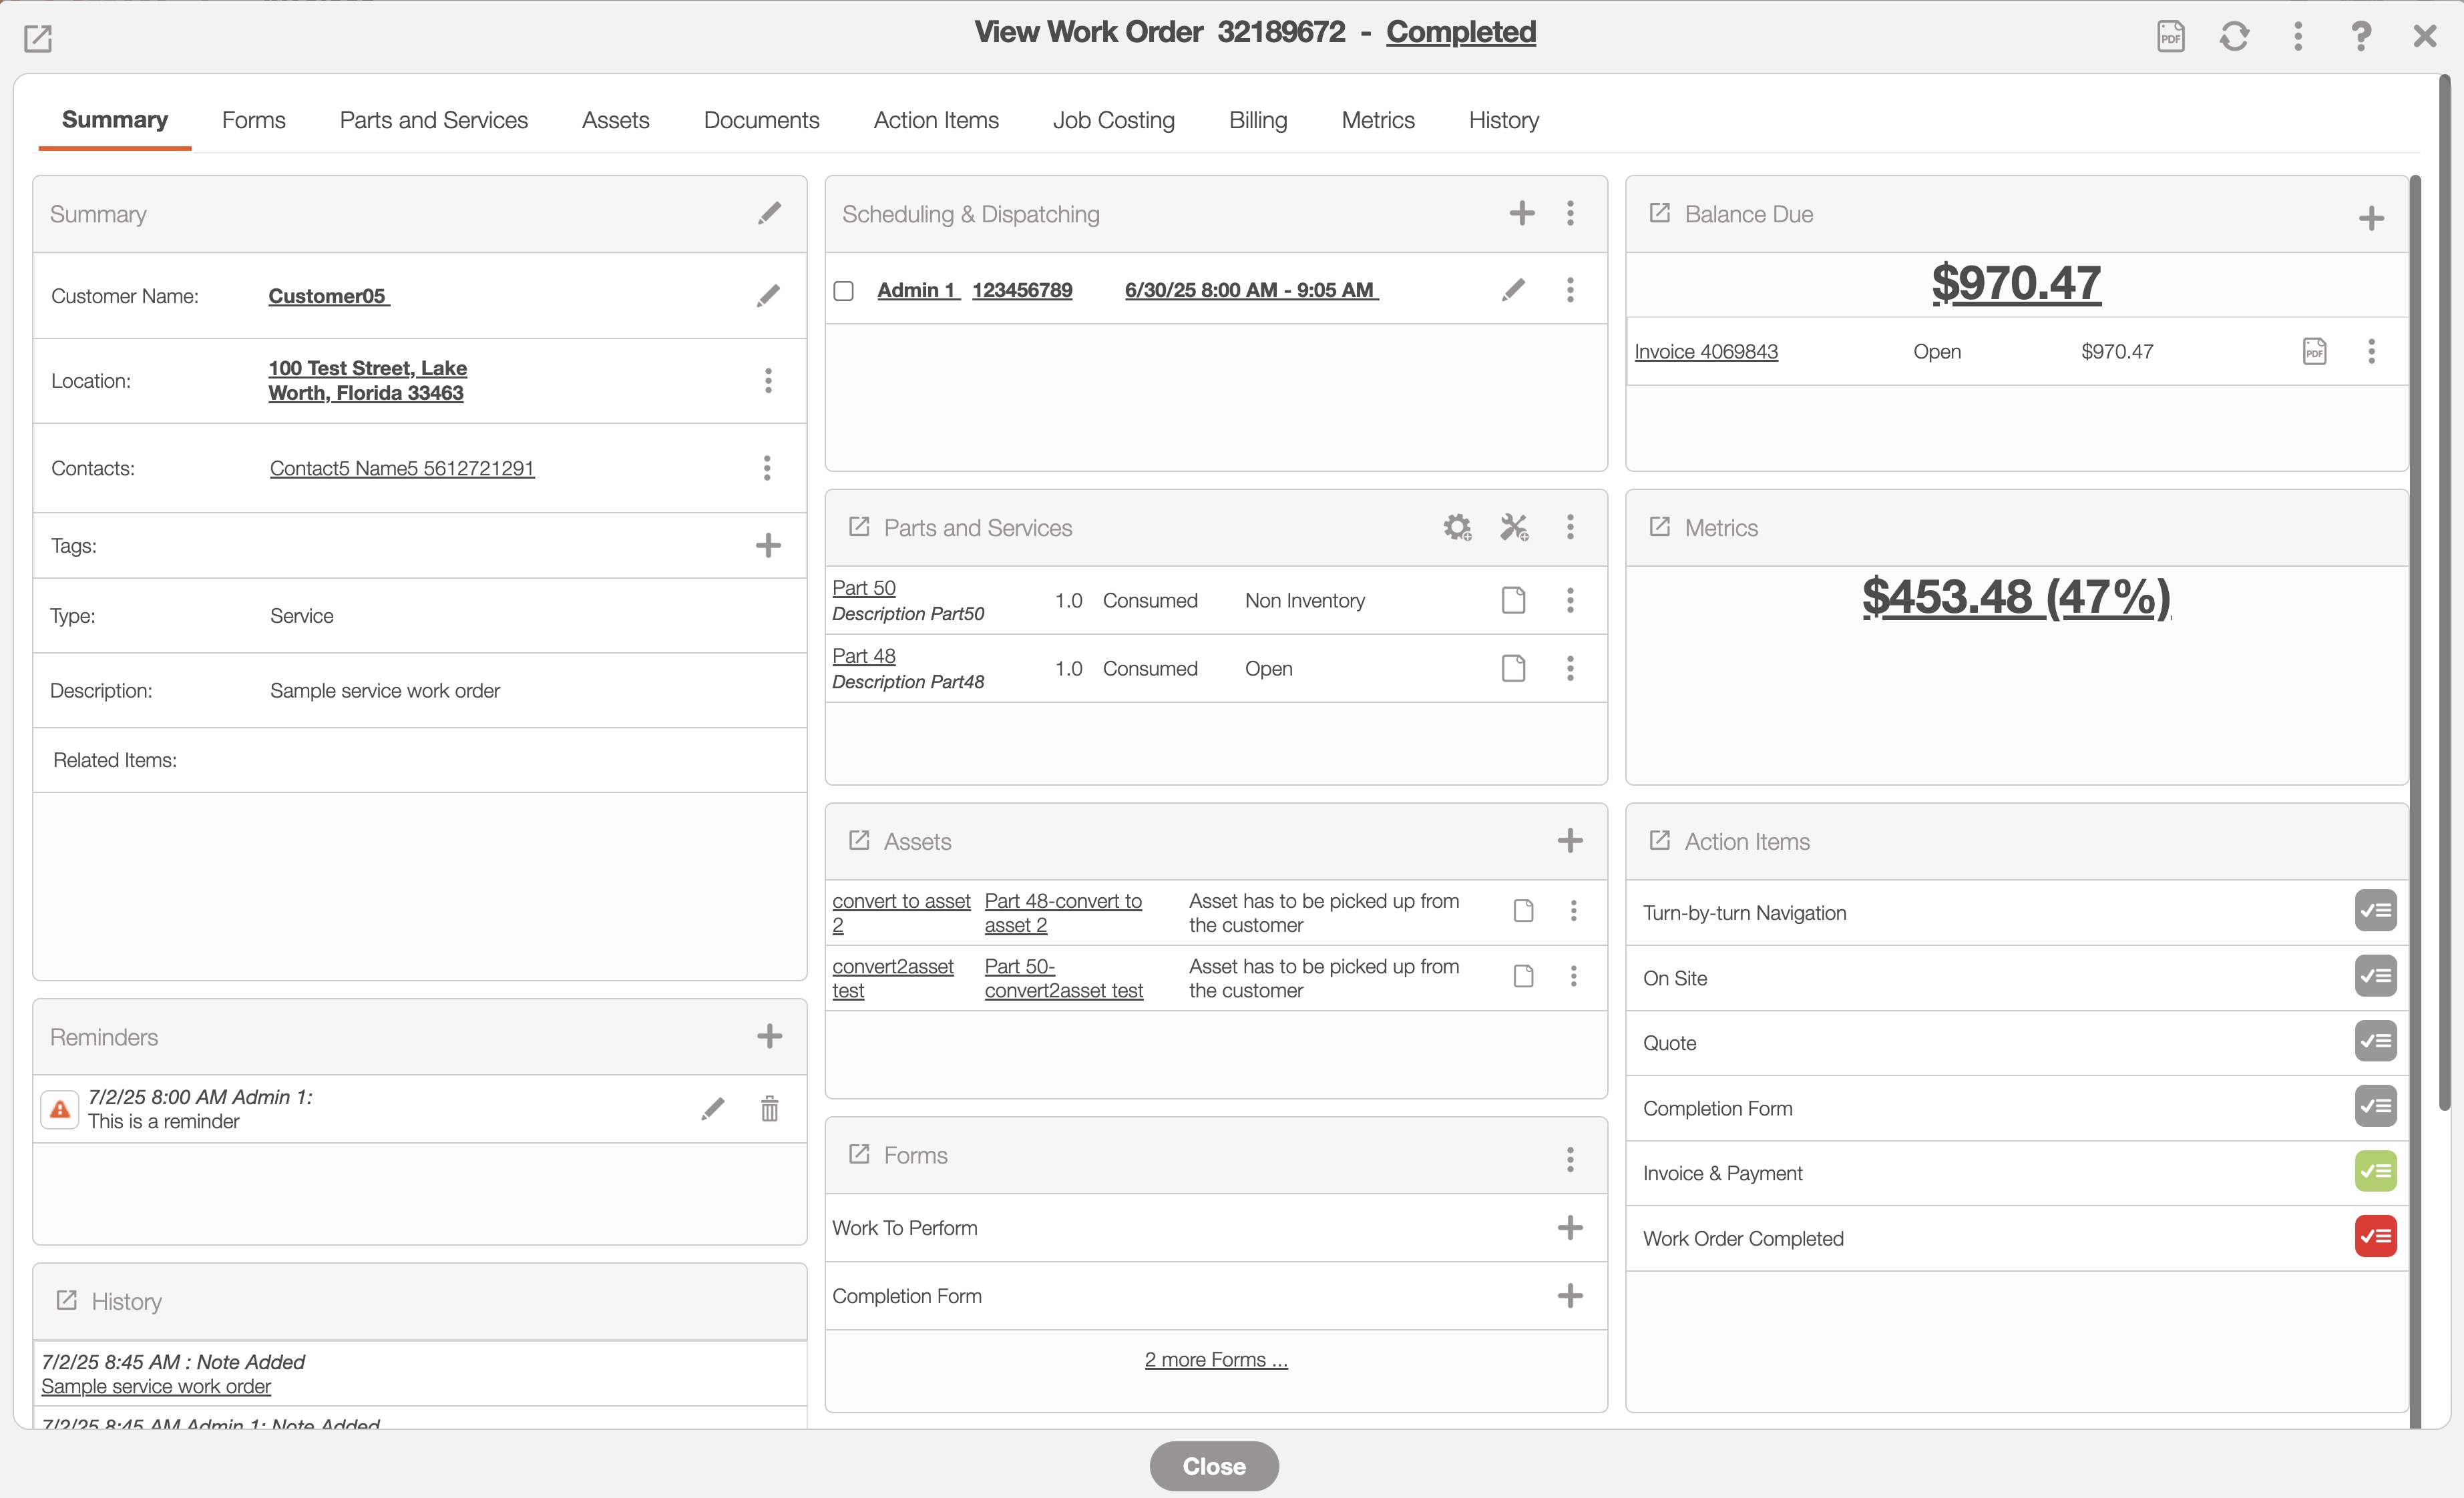The height and width of the screenshot is (1498, 2464).
Task: Open the Billing tab
Action: (x=1257, y=120)
